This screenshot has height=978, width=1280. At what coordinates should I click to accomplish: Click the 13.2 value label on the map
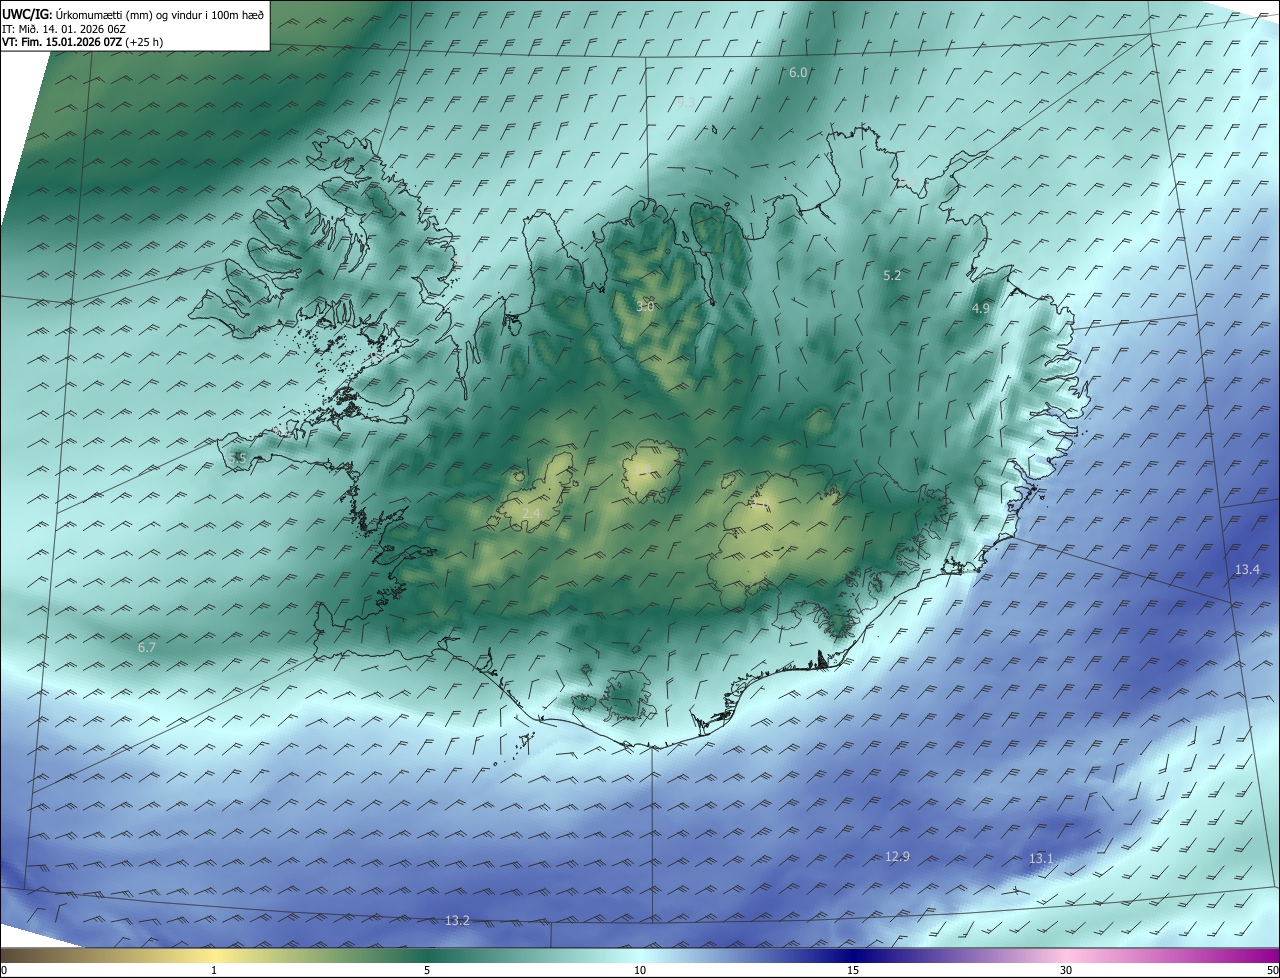[x=457, y=921]
